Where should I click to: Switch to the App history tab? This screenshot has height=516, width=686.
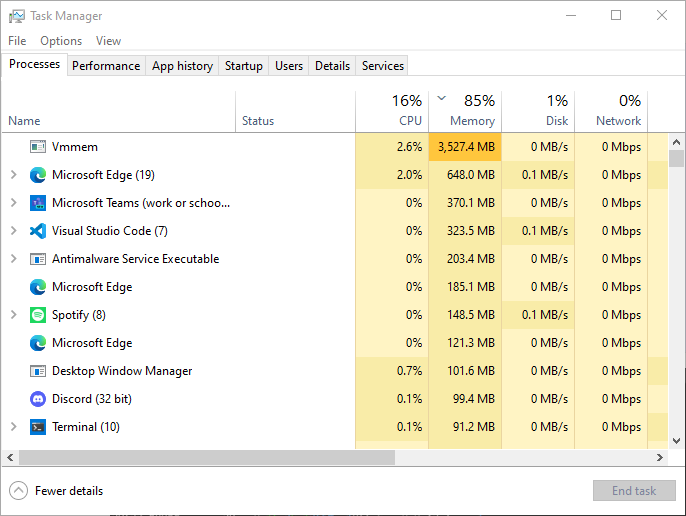coord(182,66)
